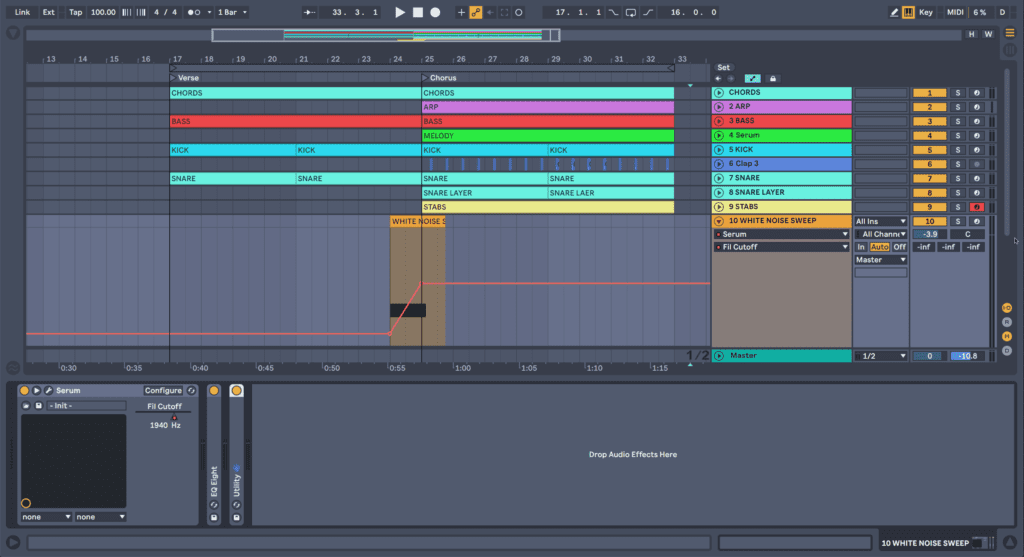Viewport: 1024px width, 557px height.
Task: Unfold Serum device parameters with its triangle
Action: [x=37, y=390]
